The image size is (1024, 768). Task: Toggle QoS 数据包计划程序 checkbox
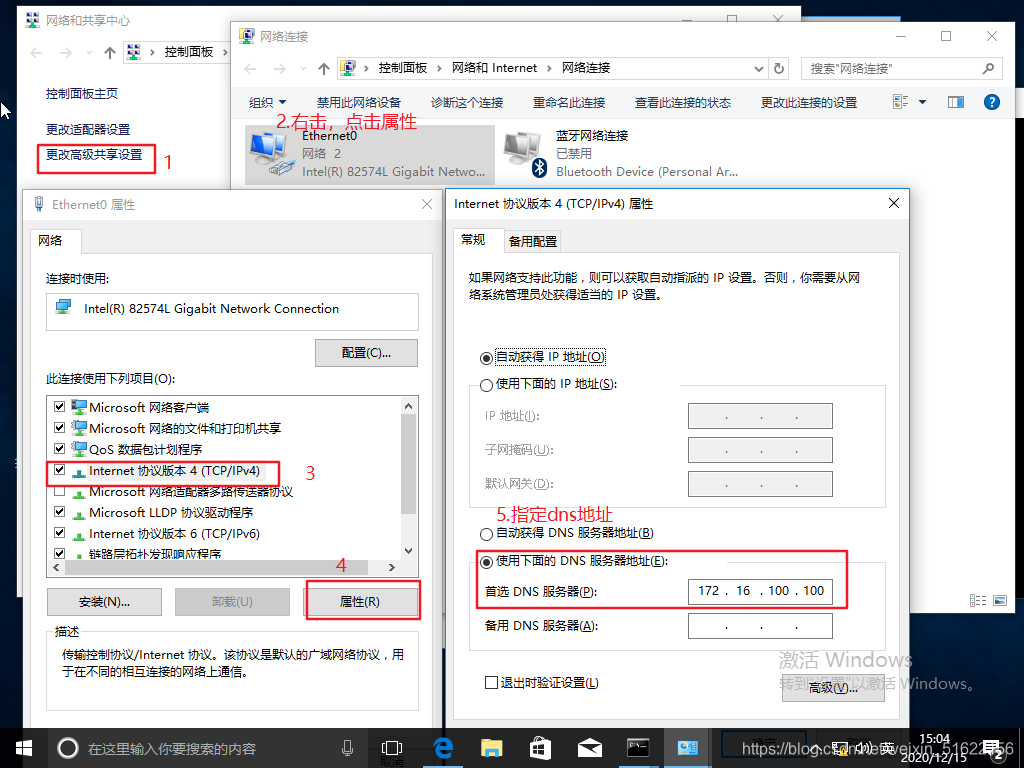click(x=59, y=449)
